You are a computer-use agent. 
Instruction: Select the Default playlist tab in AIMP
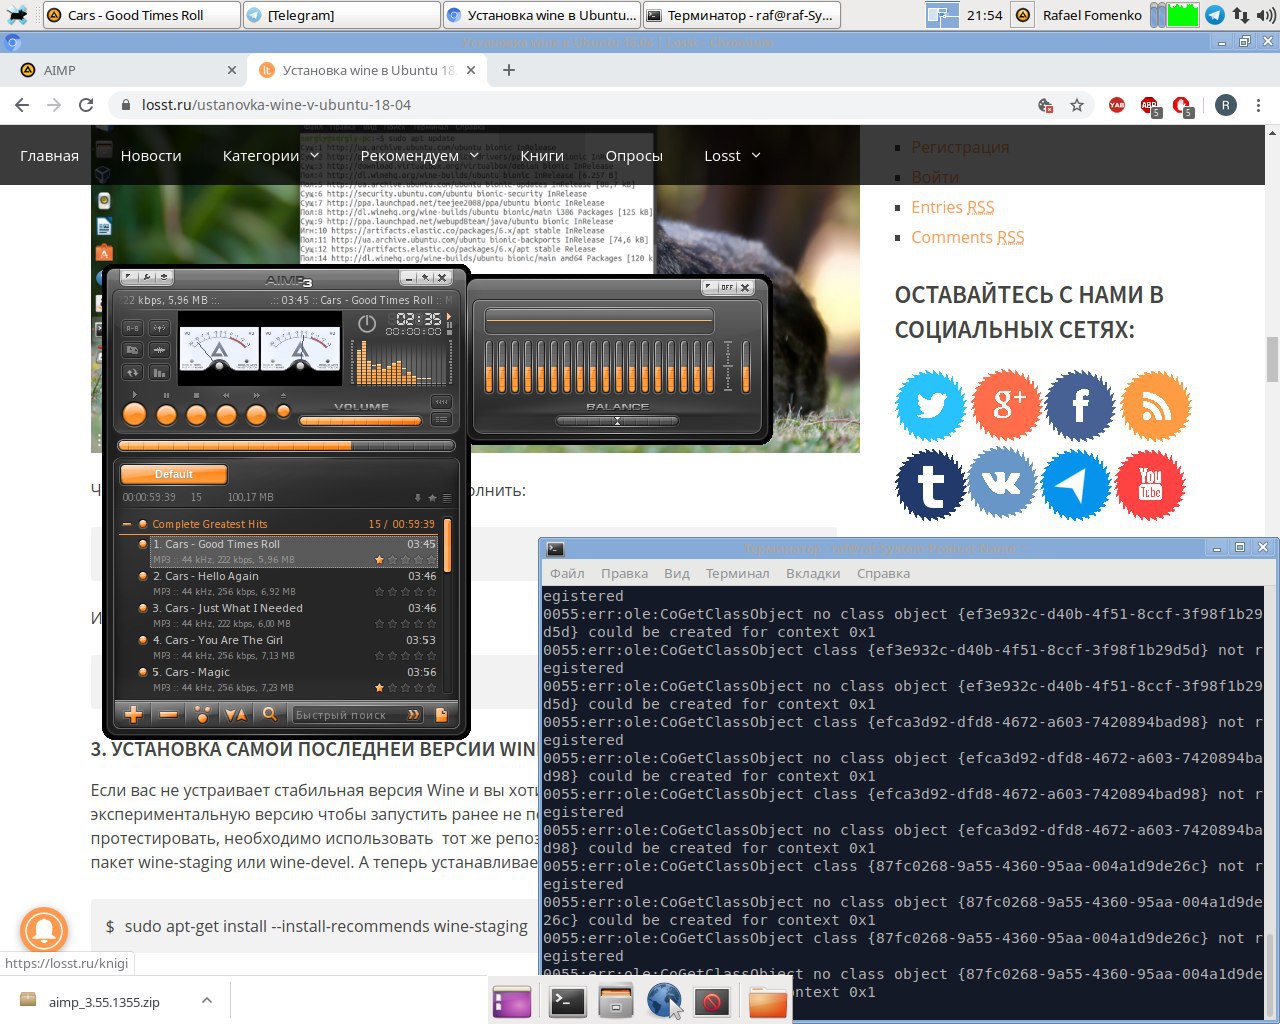174,474
